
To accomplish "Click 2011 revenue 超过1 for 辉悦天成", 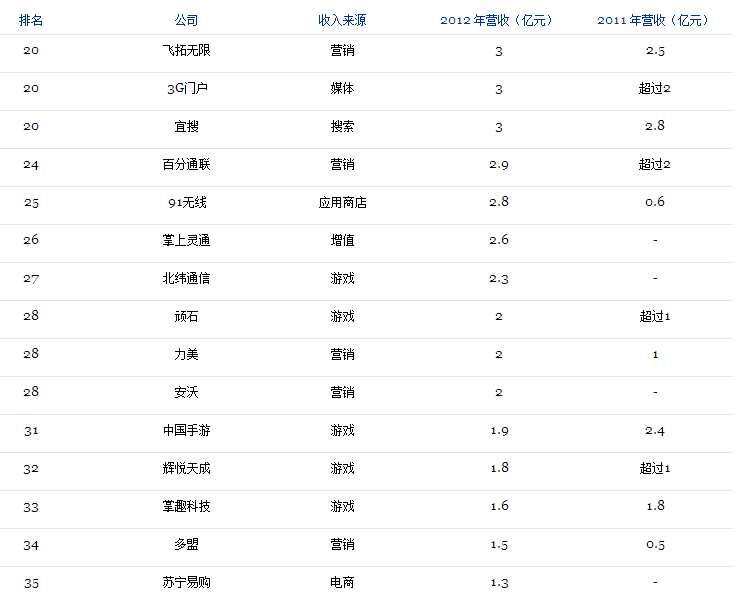I will (655, 468).
